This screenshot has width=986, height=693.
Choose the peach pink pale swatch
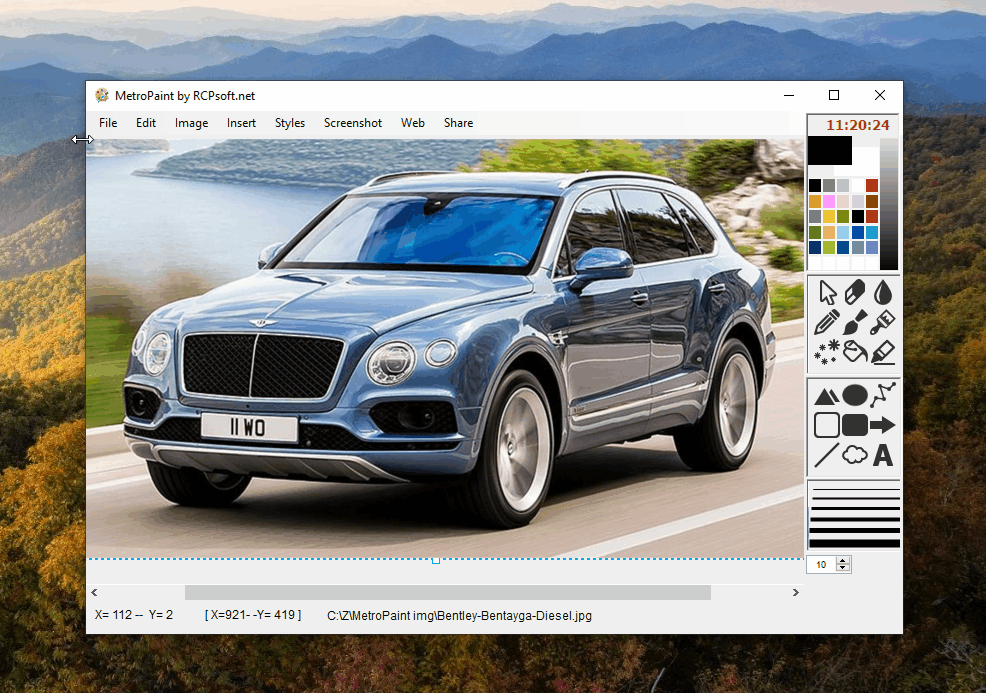coord(843,201)
